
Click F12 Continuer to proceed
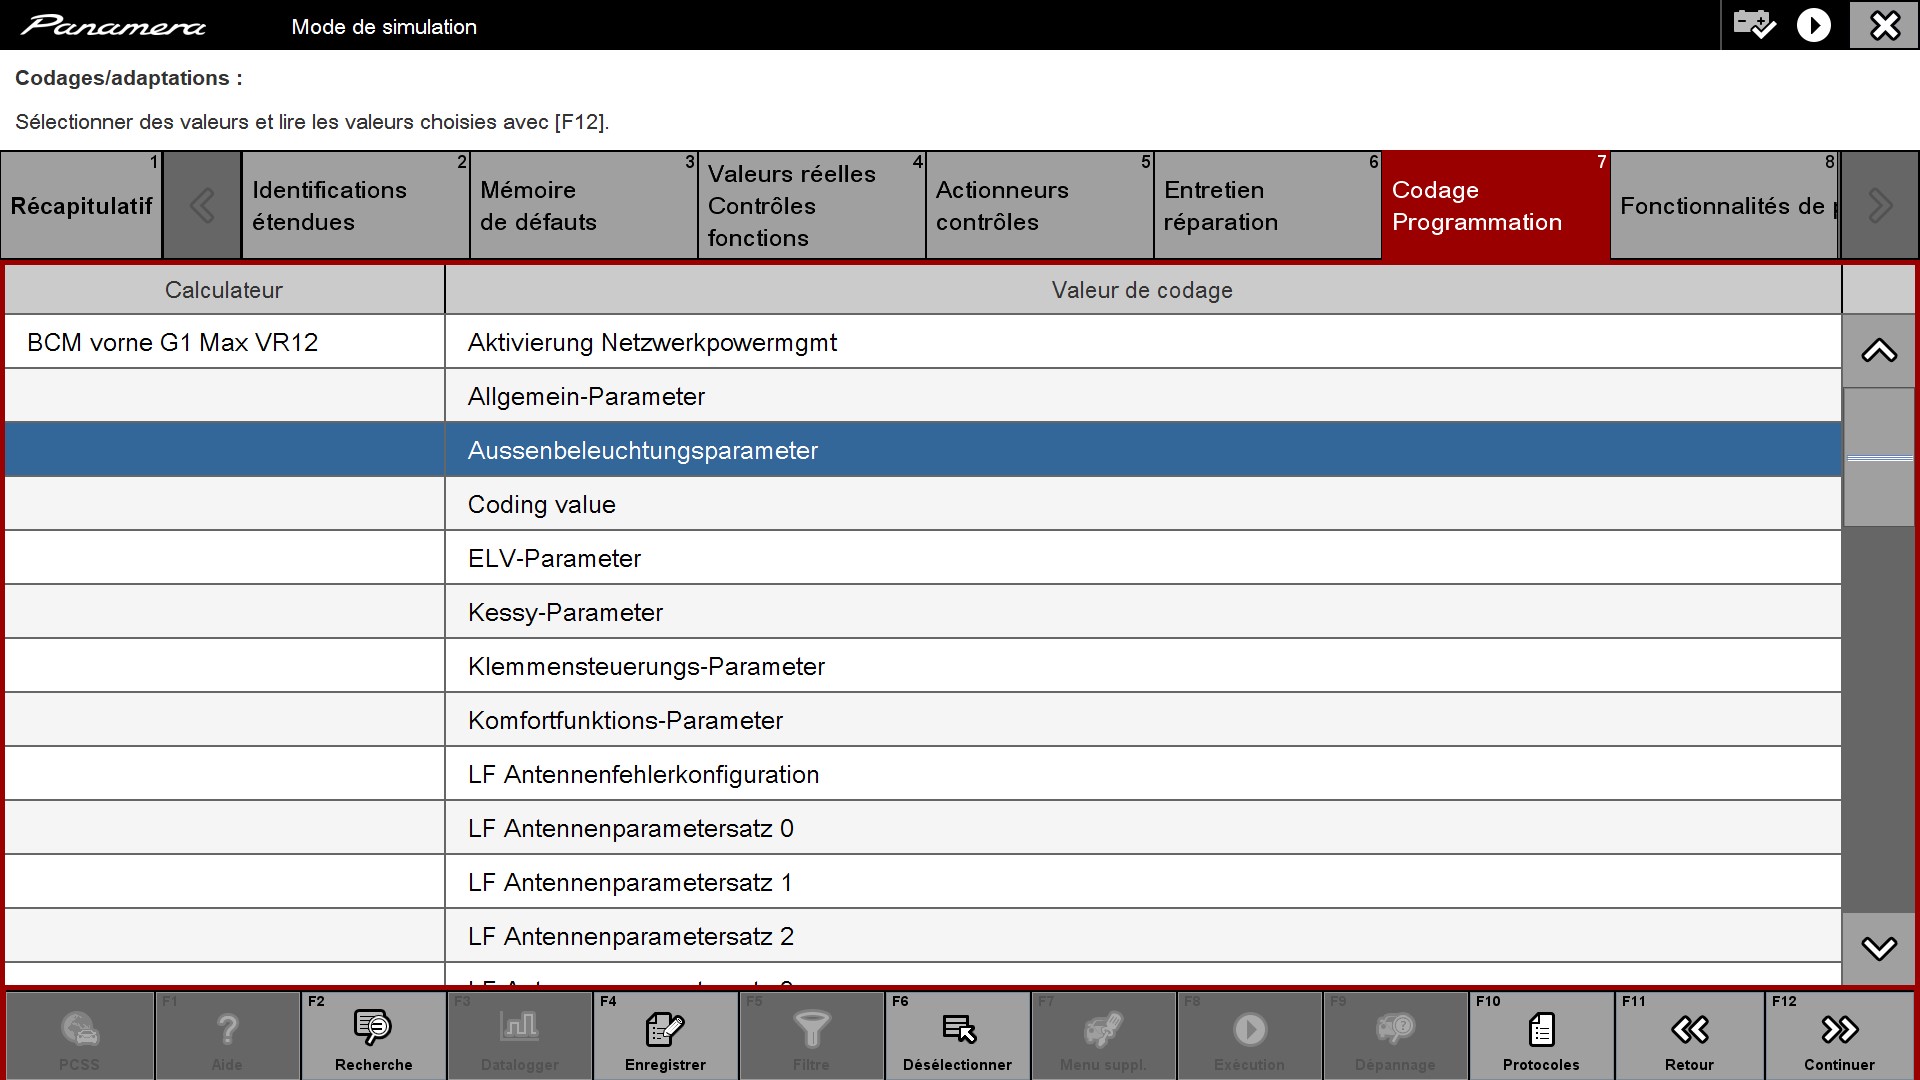[x=1839, y=1035]
